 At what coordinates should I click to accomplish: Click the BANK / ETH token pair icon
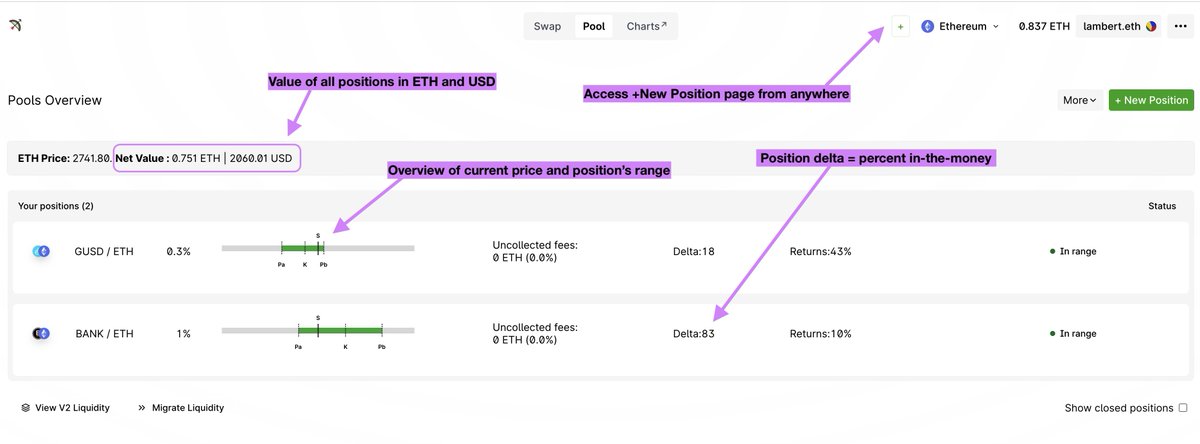[x=41, y=333]
